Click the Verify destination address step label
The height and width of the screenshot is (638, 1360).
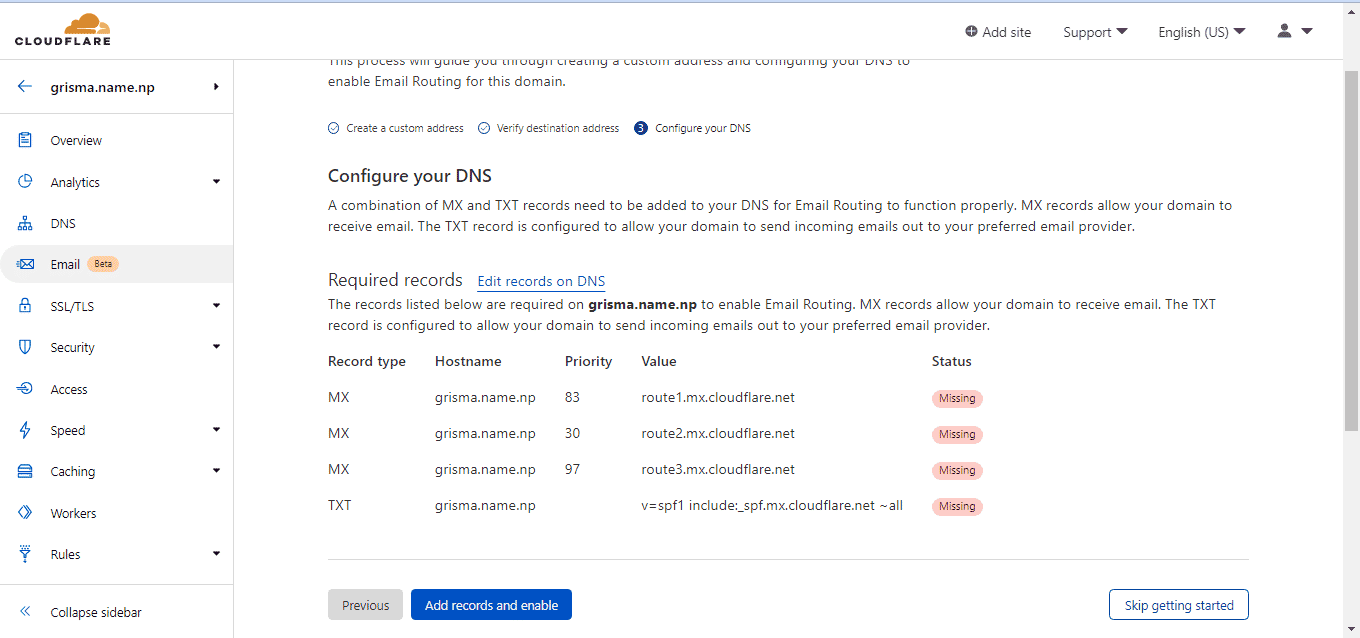coord(558,128)
